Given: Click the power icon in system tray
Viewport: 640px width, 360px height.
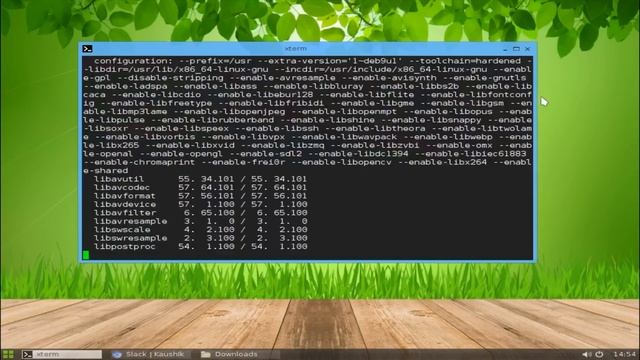Looking at the screenshot, I should tap(599, 354).
